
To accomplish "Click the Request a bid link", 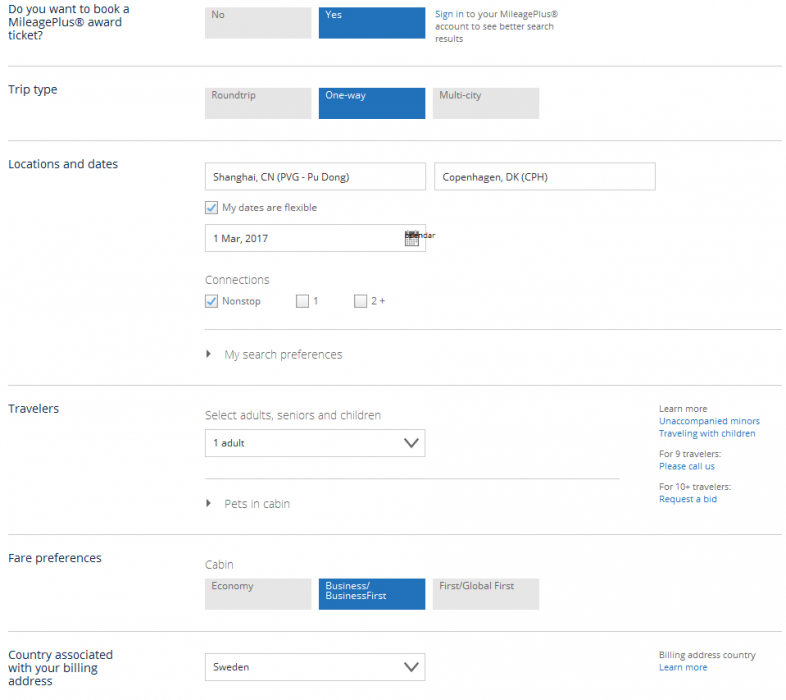I will tap(687, 499).
